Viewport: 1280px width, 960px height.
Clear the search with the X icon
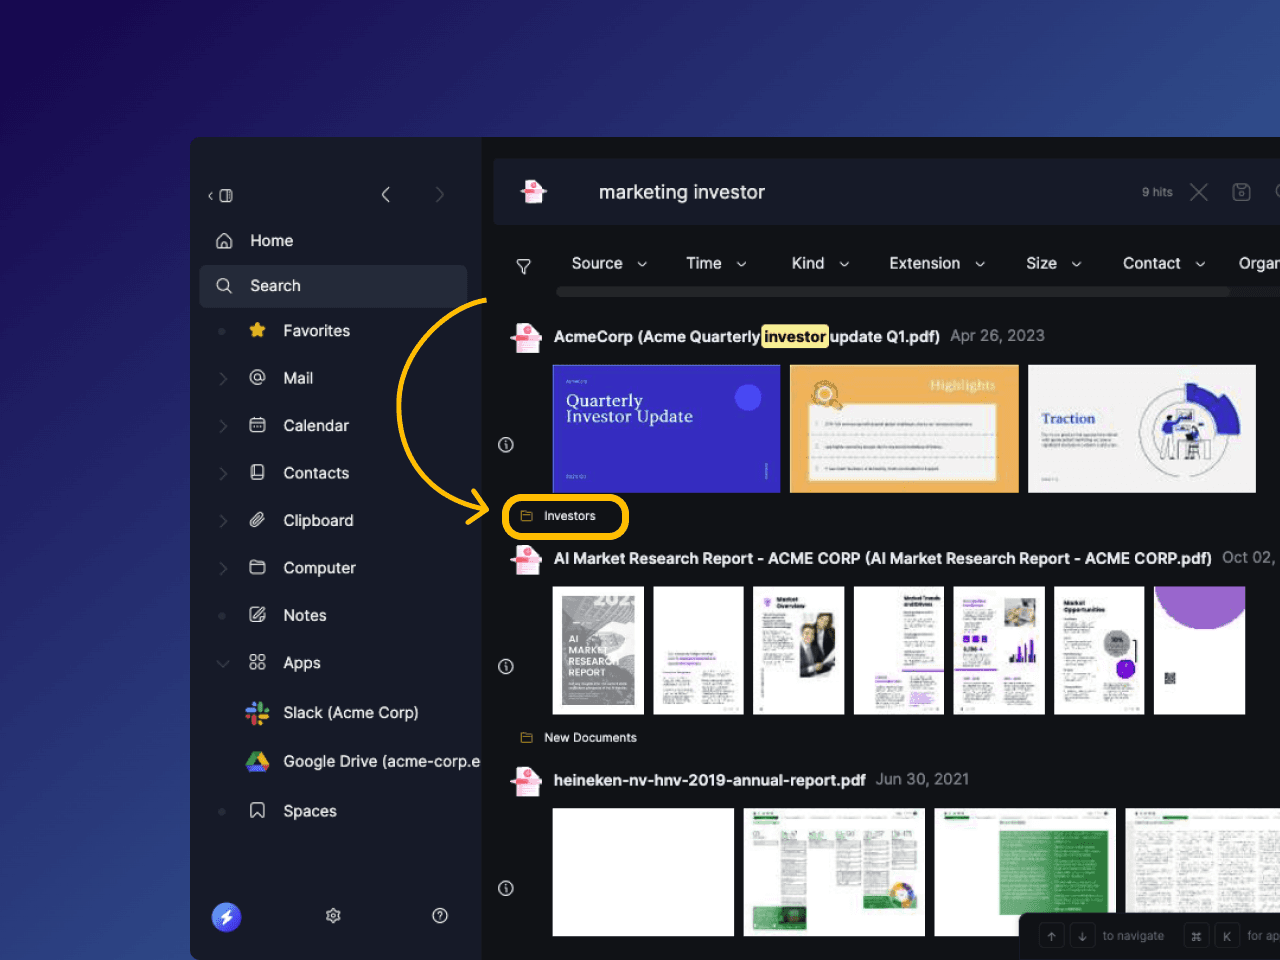coord(1198,192)
